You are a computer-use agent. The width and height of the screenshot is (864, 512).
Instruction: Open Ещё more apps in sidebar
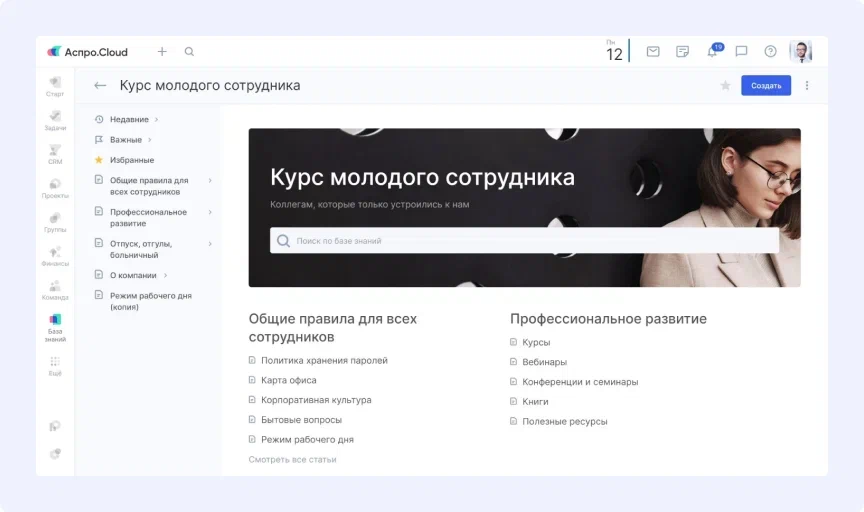55,366
